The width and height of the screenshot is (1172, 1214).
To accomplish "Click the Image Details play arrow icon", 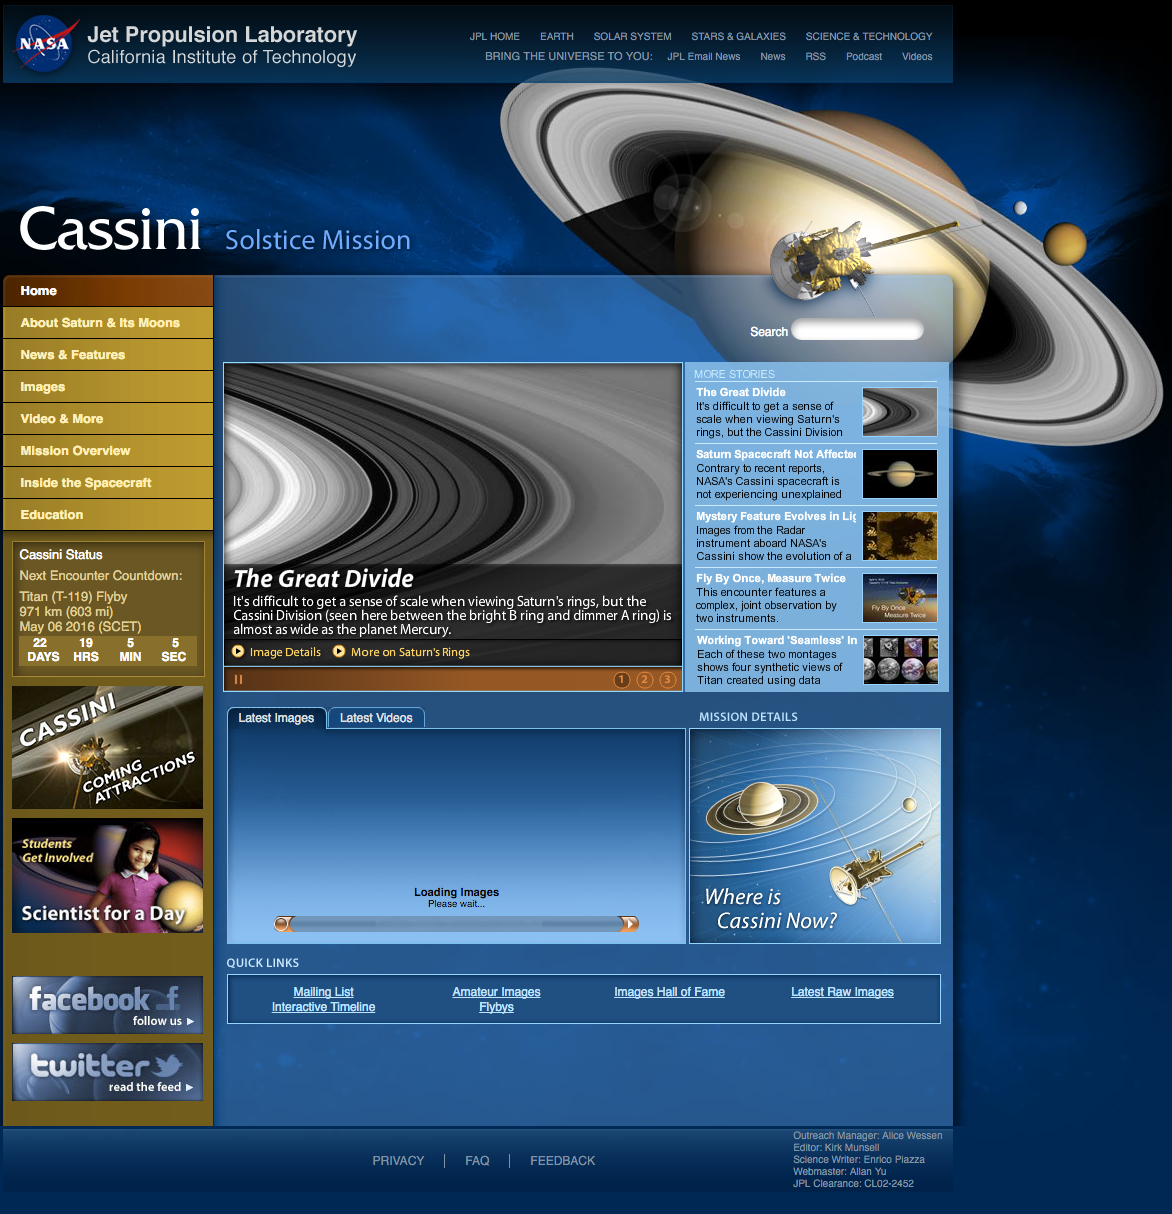I will [x=238, y=652].
